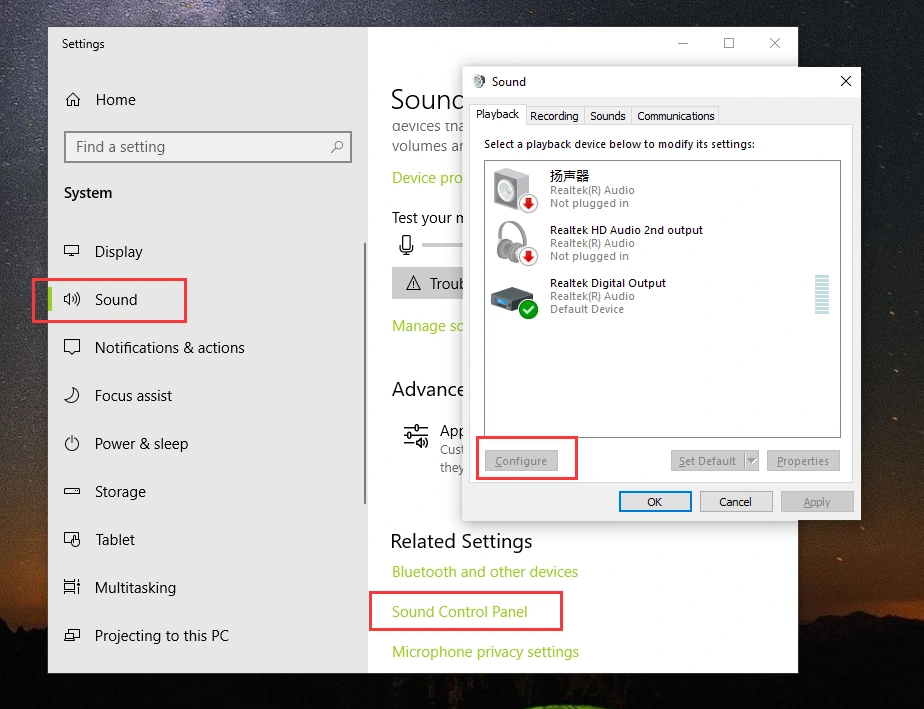Viewport: 924px width, 709px height.
Task: Click the Power & sleep icon
Action: coord(72,443)
